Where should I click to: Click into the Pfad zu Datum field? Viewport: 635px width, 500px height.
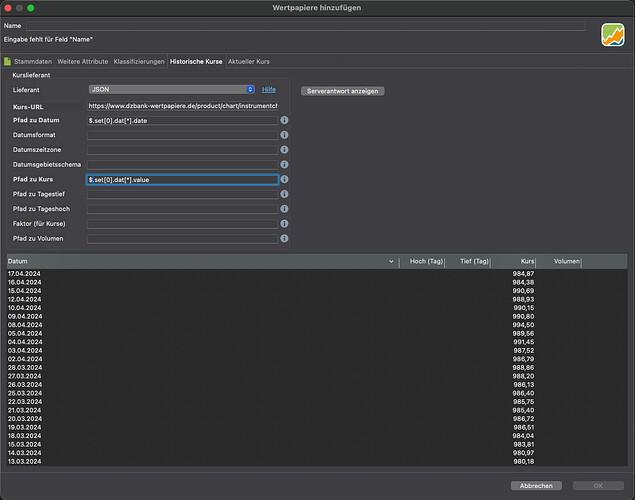pos(182,121)
